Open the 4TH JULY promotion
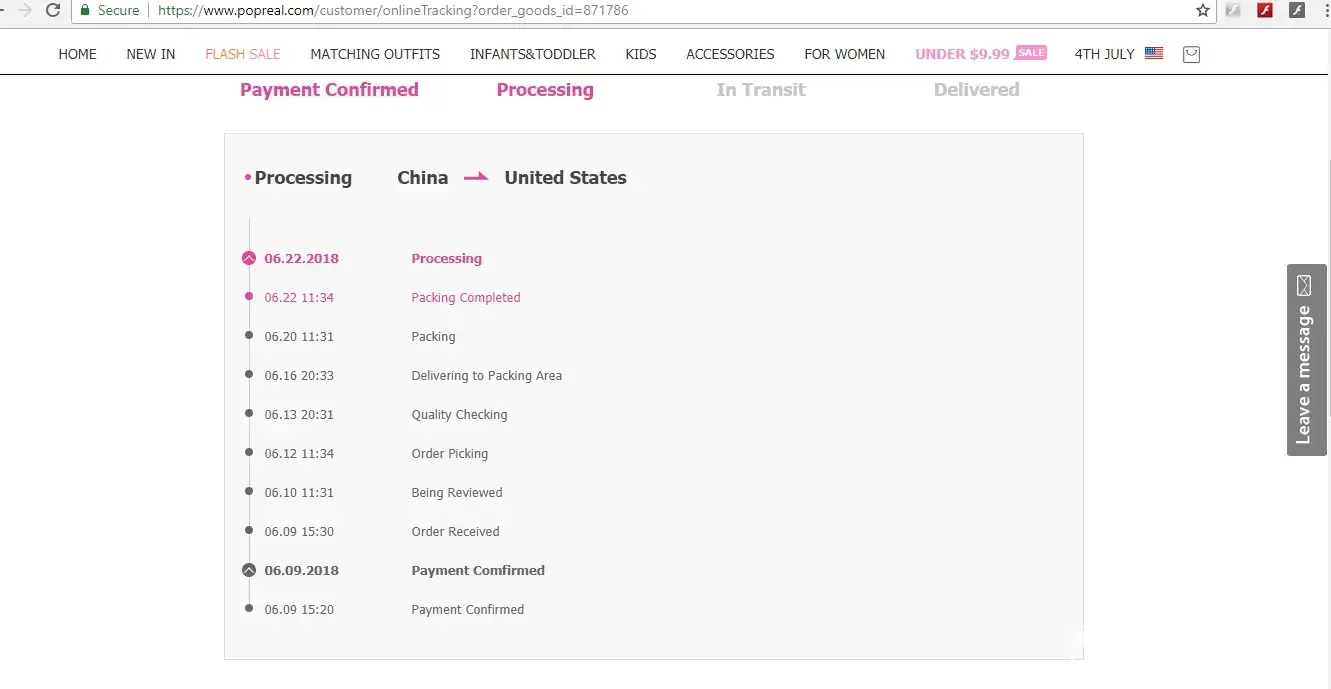This screenshot has height=689, width=1331. point(1104,54)
